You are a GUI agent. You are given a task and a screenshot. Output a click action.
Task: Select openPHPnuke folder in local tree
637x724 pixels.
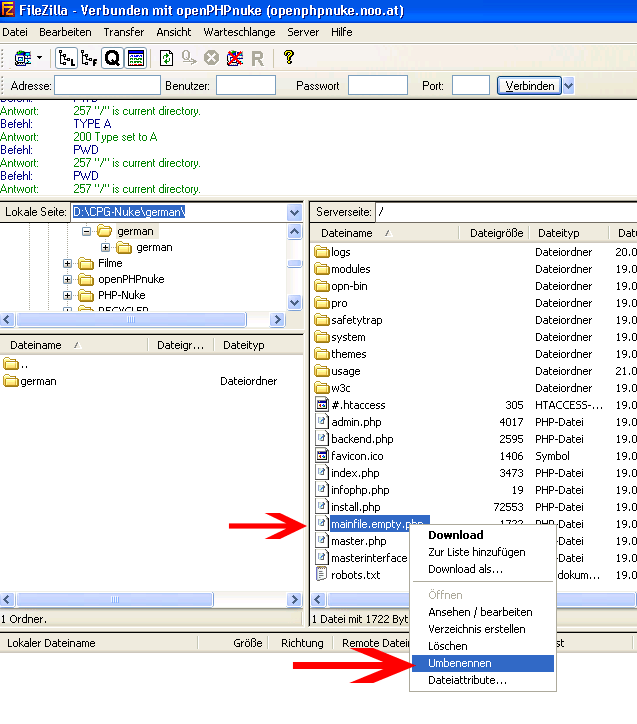131,279
